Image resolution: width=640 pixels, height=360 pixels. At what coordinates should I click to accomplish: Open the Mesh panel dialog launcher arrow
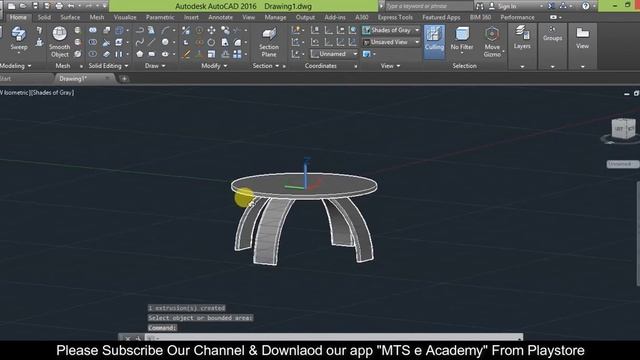coord(81,66)
